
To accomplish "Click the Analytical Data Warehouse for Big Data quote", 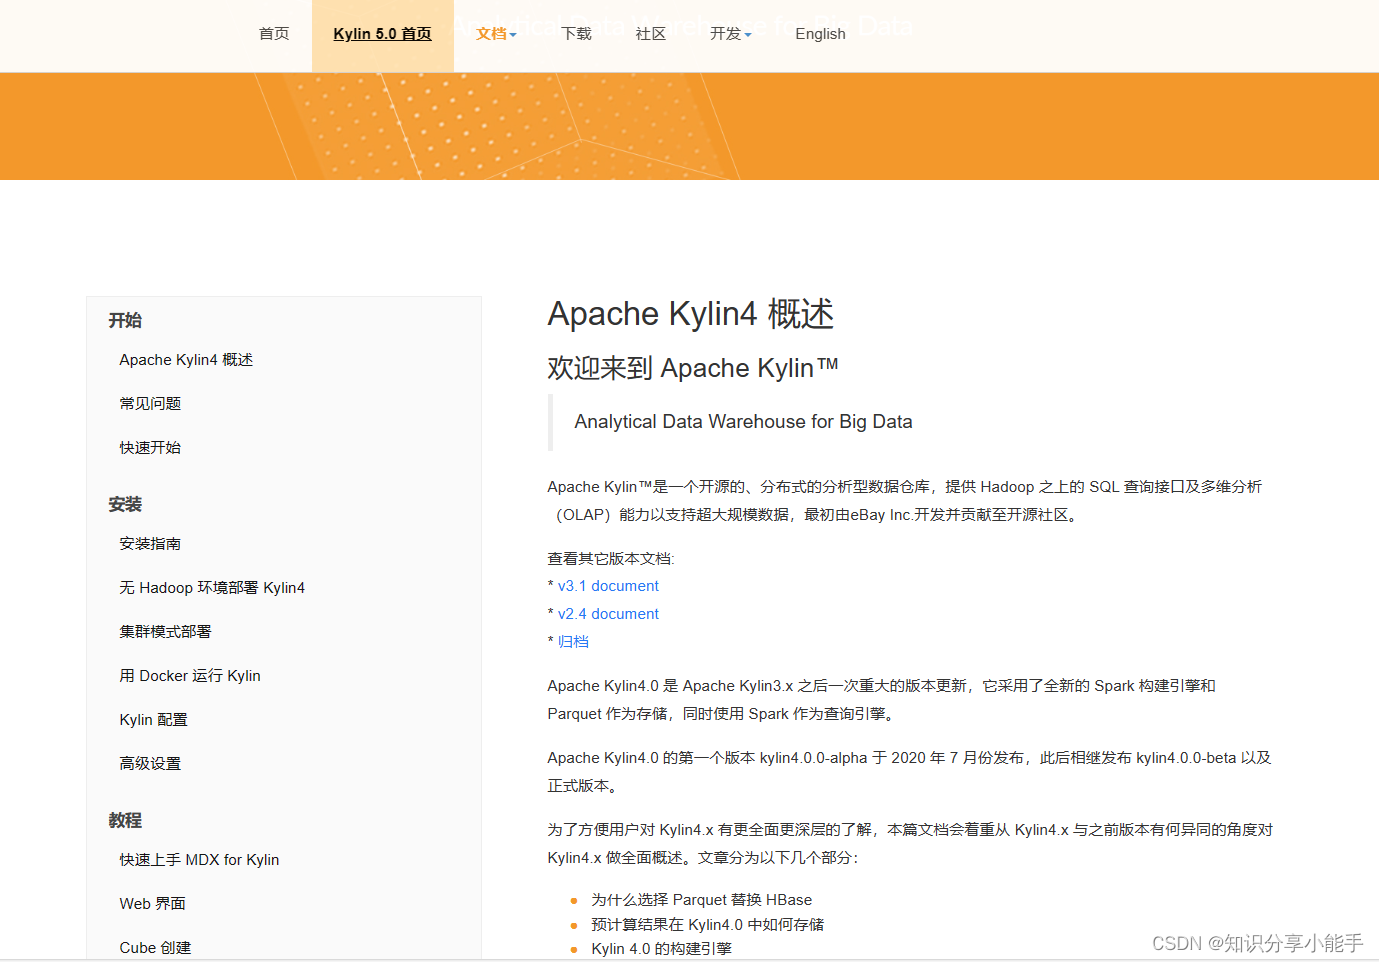I will 743,422.
